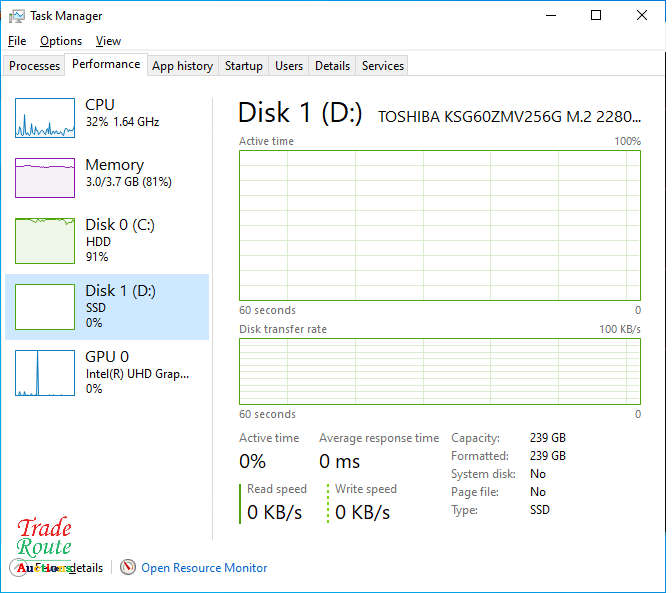Click the Task Manager title bar icon
Screen dimensions: 672x593
tap(16, 16)
